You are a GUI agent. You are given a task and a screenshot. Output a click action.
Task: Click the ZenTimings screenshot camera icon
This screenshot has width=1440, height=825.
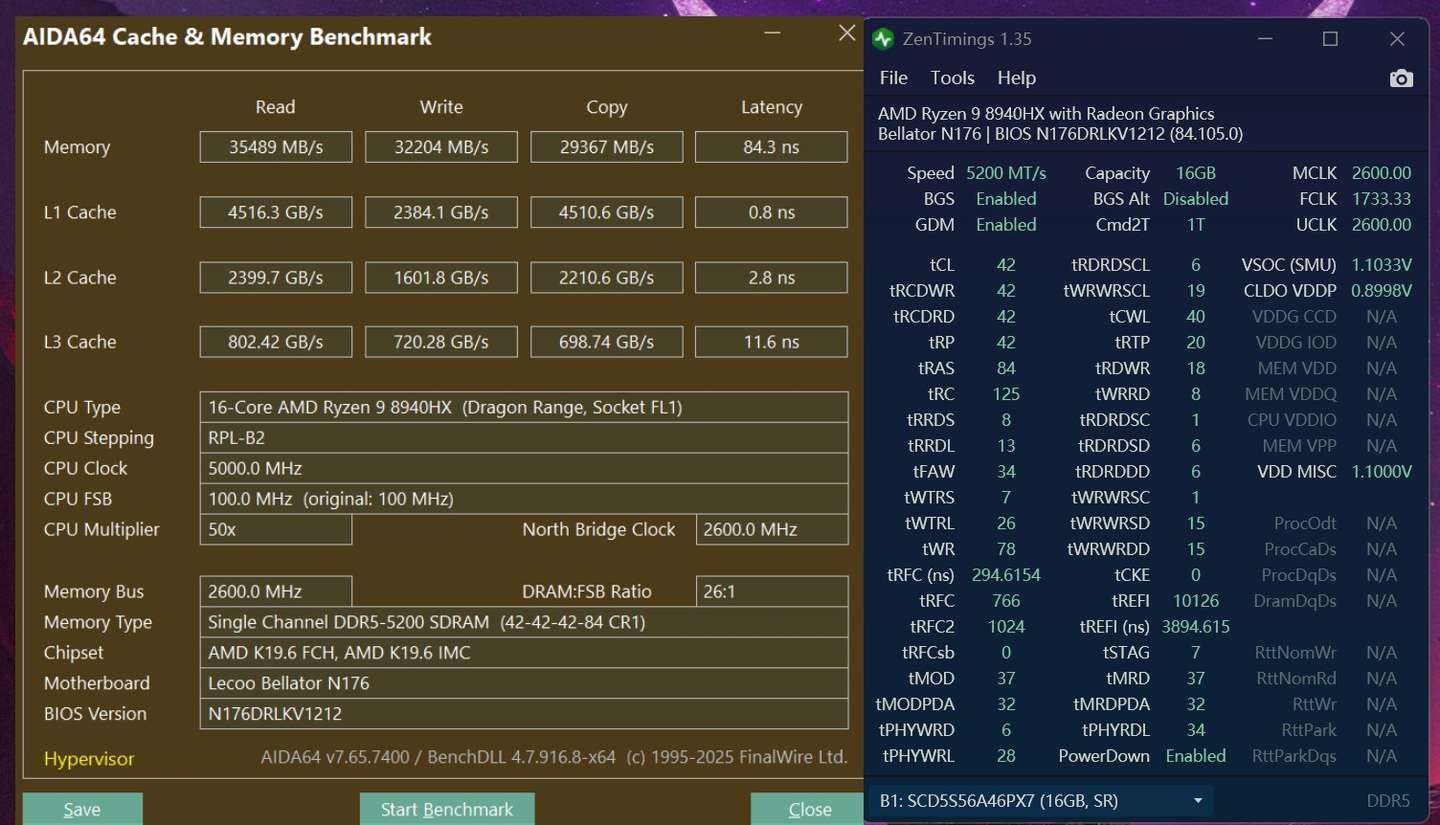pos(1401,78)
